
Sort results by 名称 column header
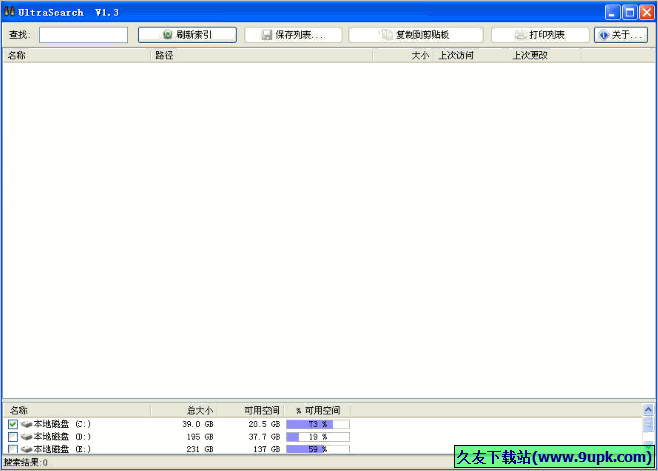pyautogui.click(x=76, y=55)
